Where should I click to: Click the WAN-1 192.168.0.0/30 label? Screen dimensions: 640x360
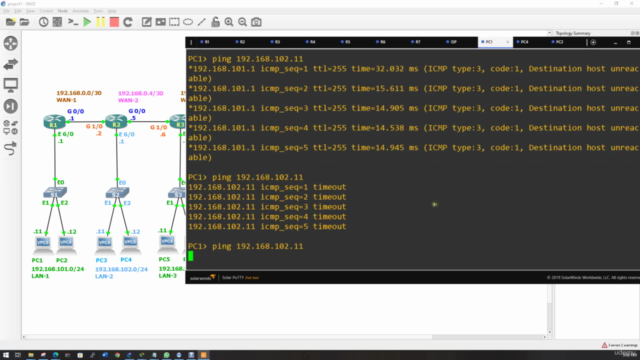(79, 96)
